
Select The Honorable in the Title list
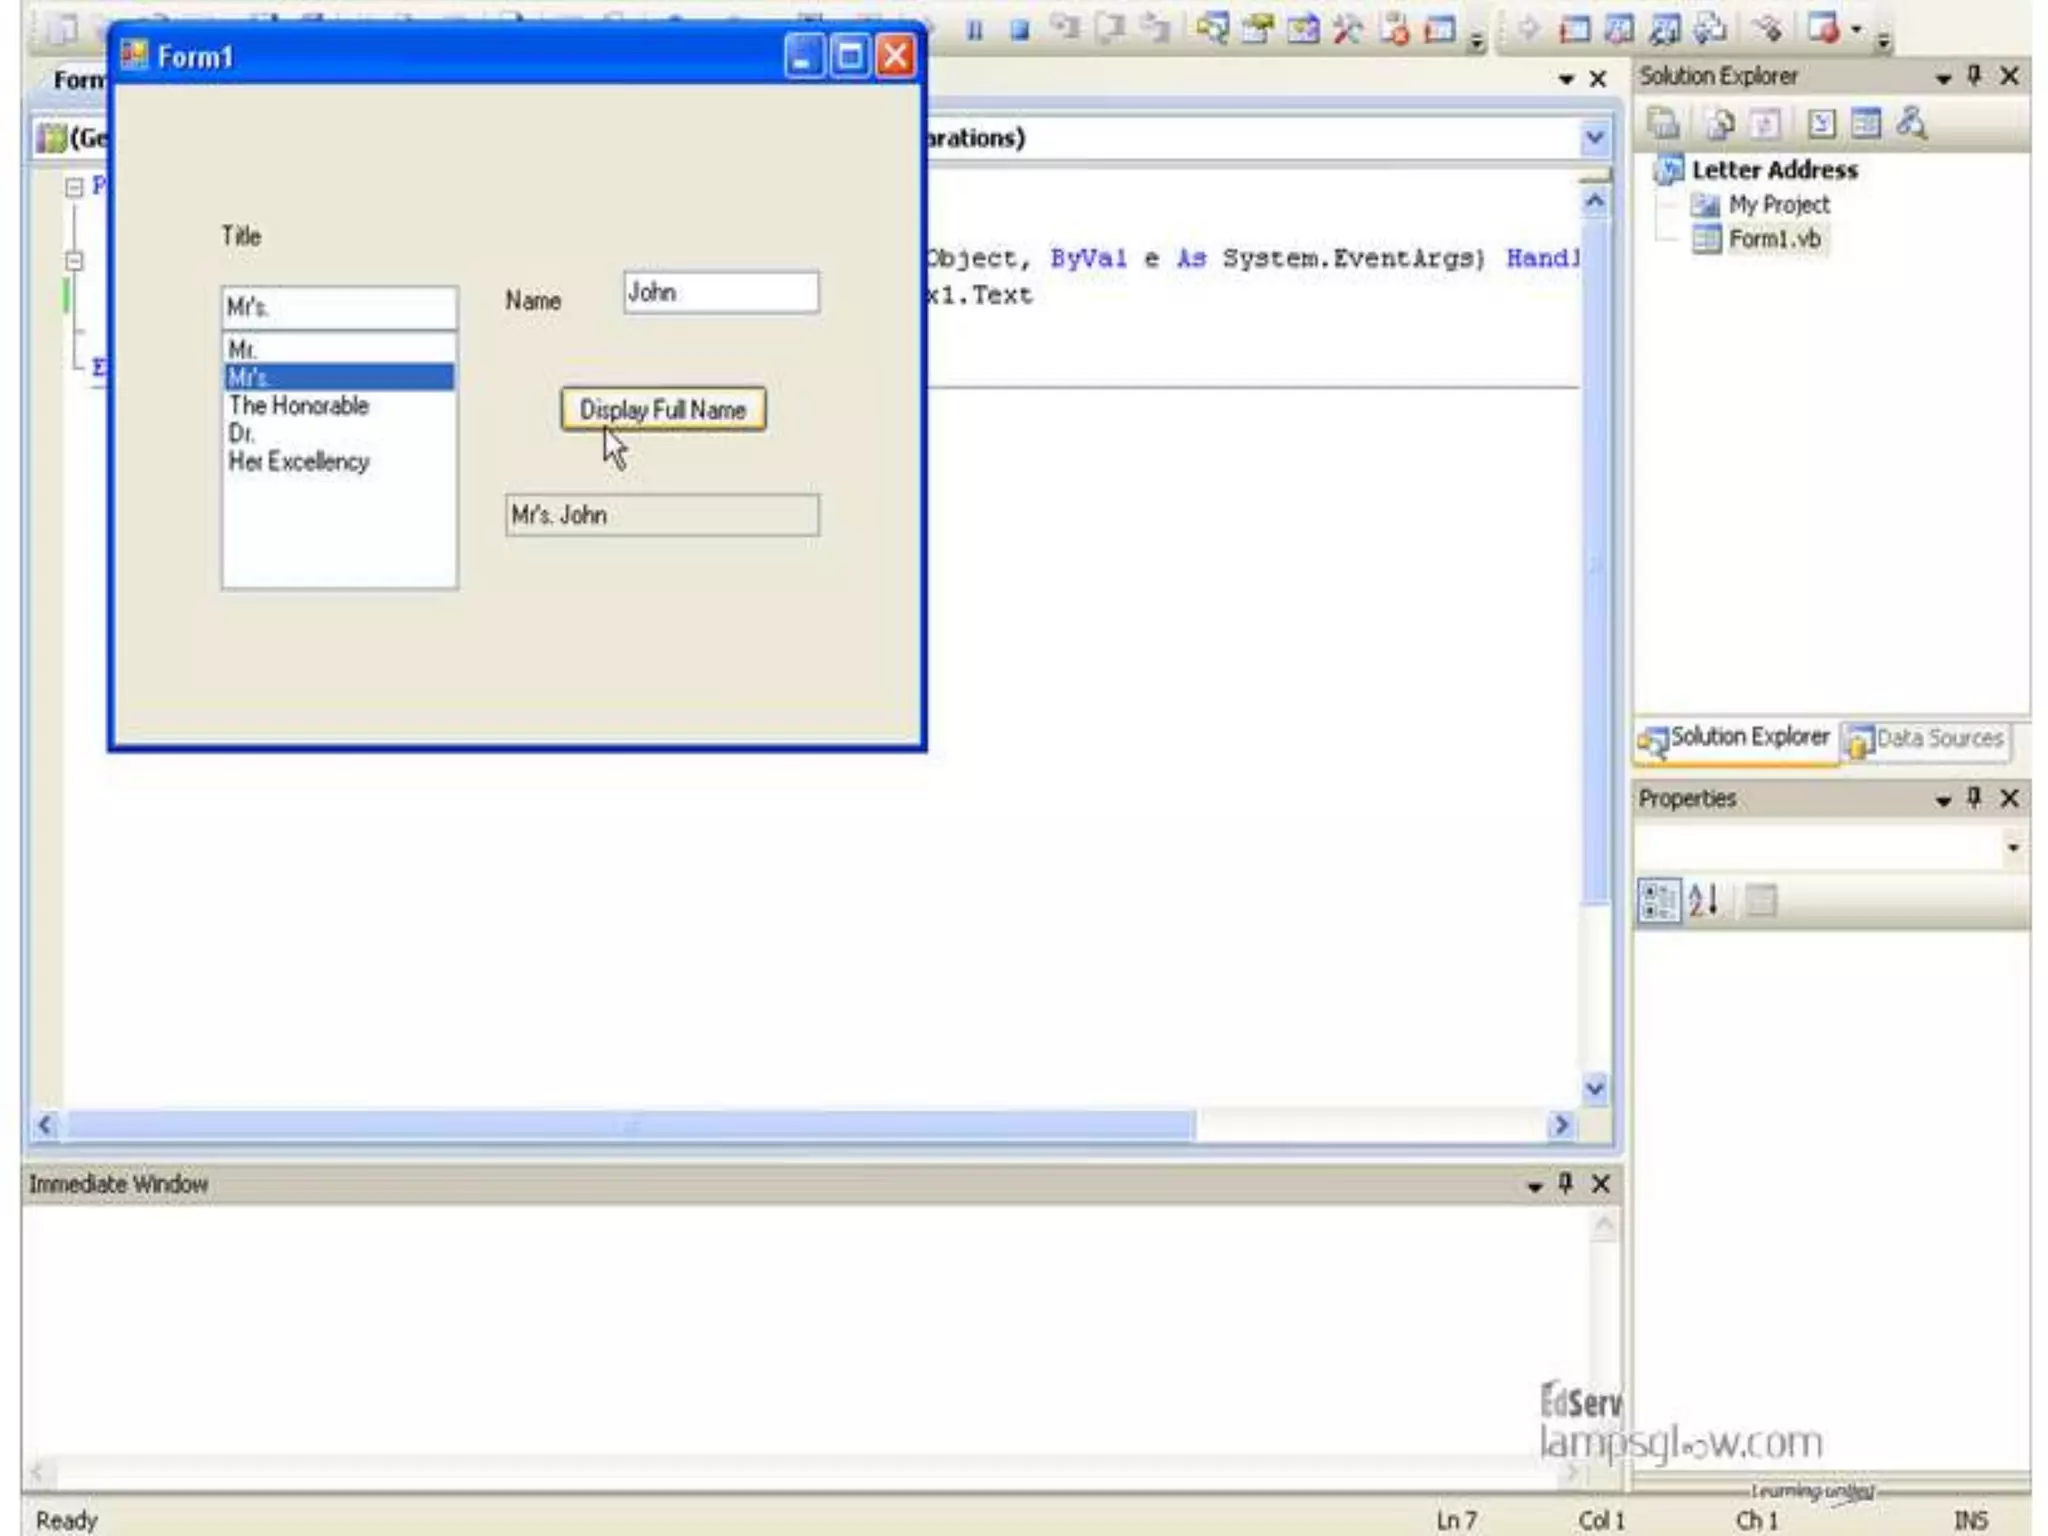(340, 405)
